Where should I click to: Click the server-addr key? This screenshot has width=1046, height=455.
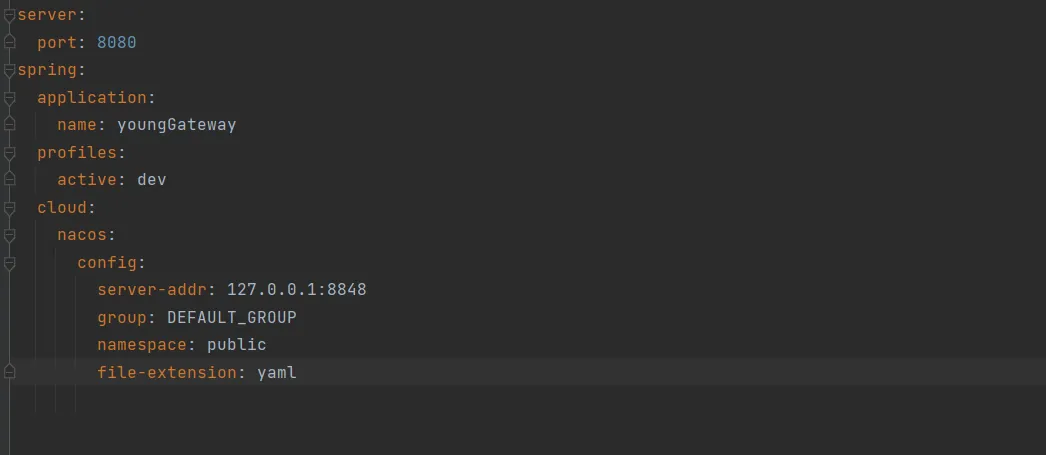(151, 290)
